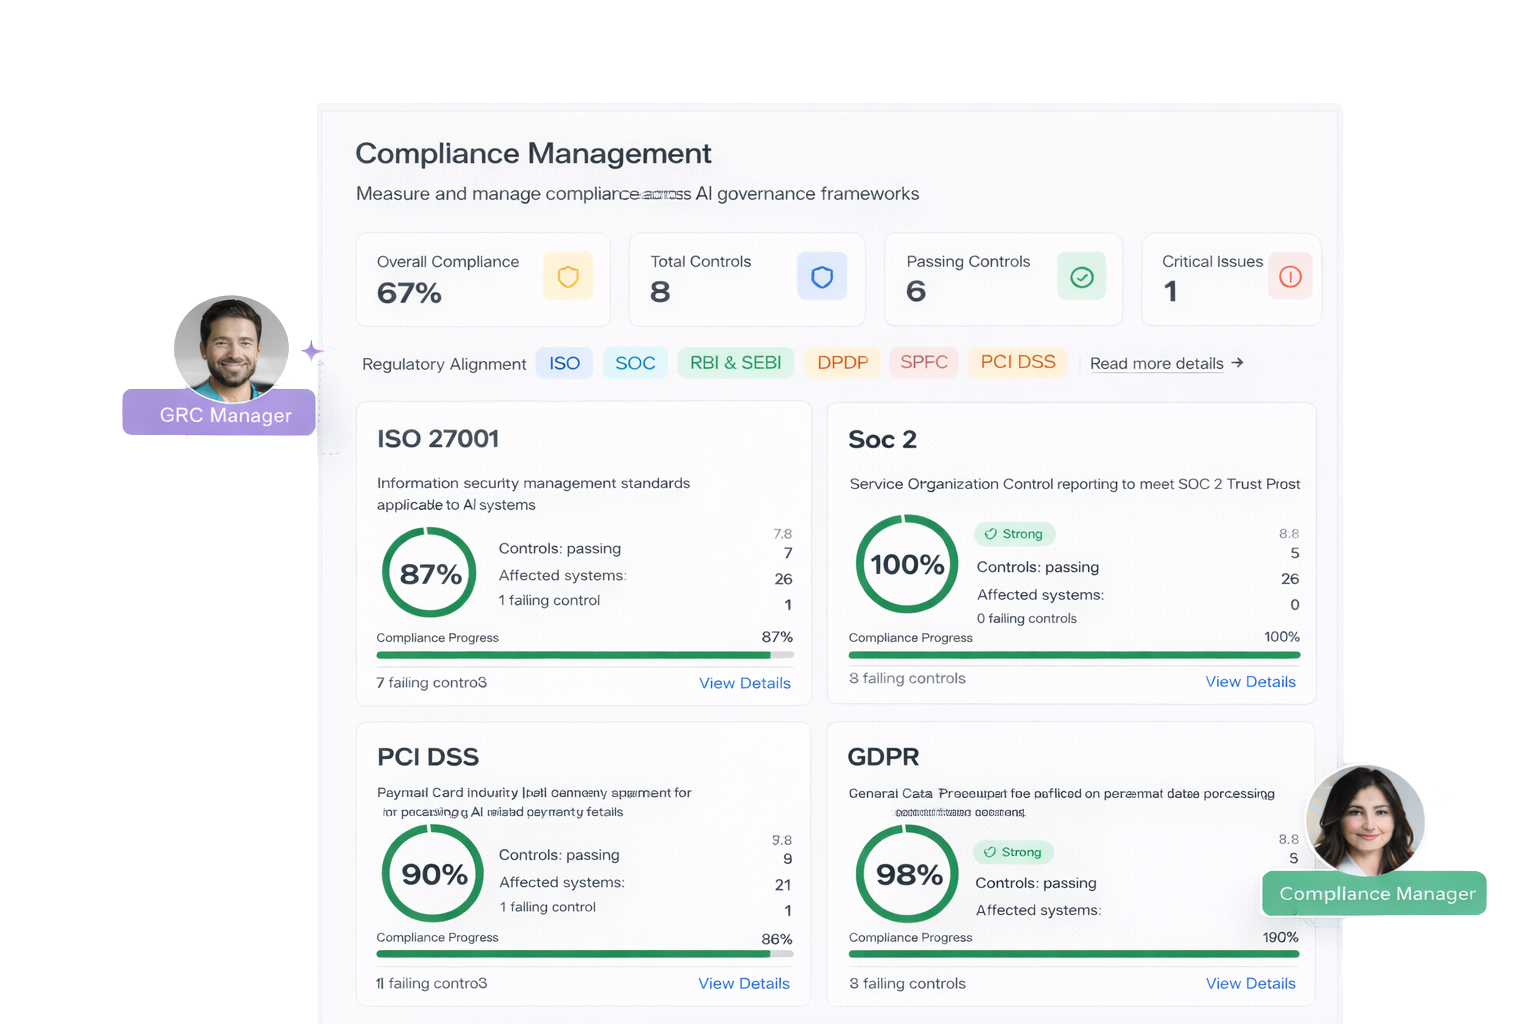
Task: Select the DPDP framework tag
Action: click(x=842, y=363)
